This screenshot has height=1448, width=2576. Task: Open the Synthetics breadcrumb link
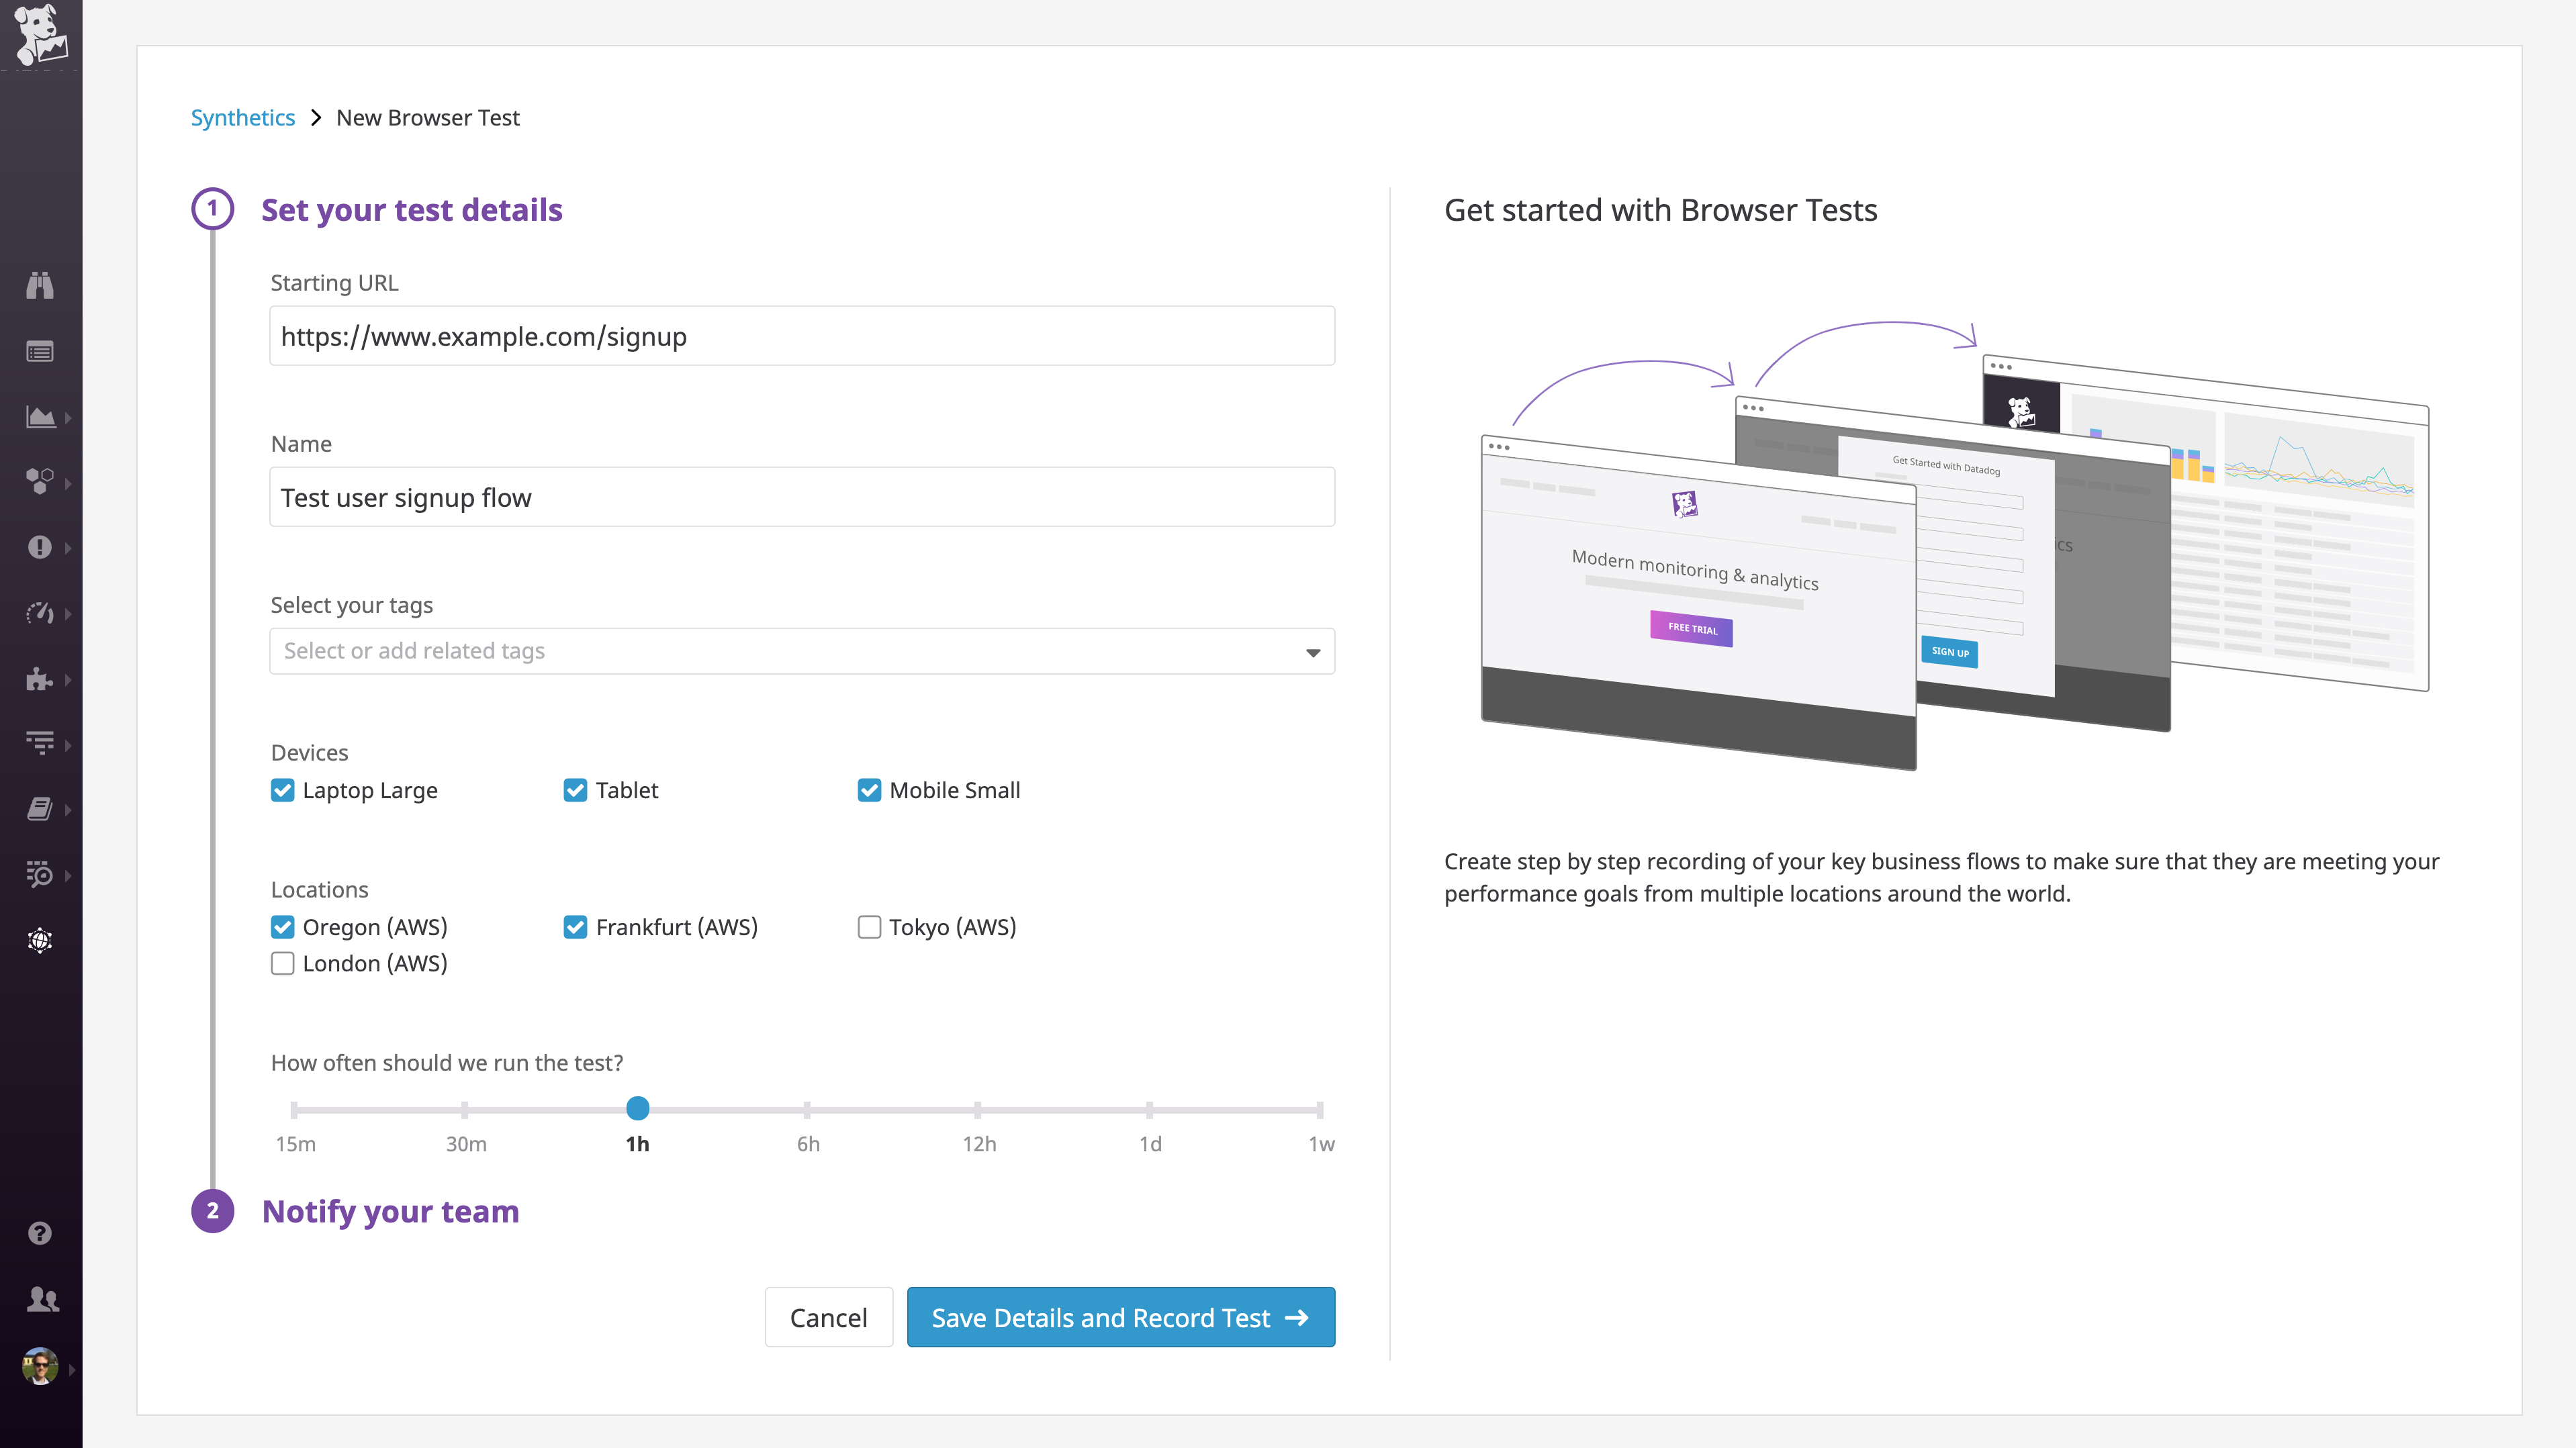pos(243,117)
